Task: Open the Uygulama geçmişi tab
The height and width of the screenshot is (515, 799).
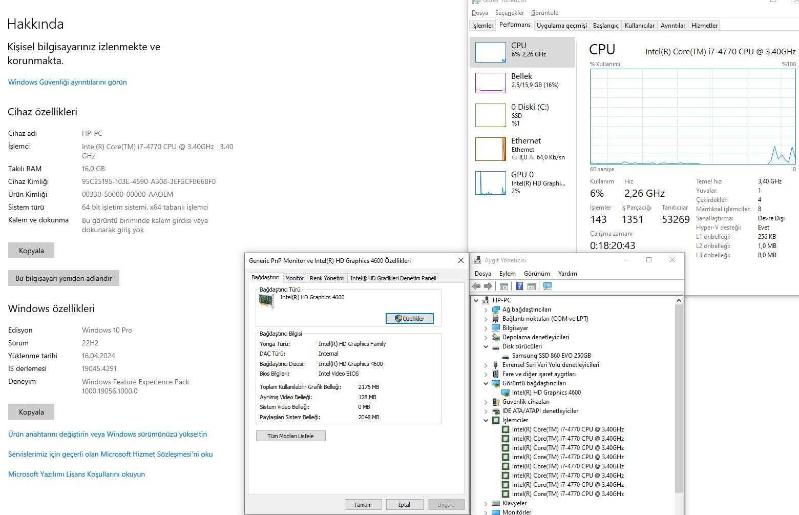Action: 562,25
